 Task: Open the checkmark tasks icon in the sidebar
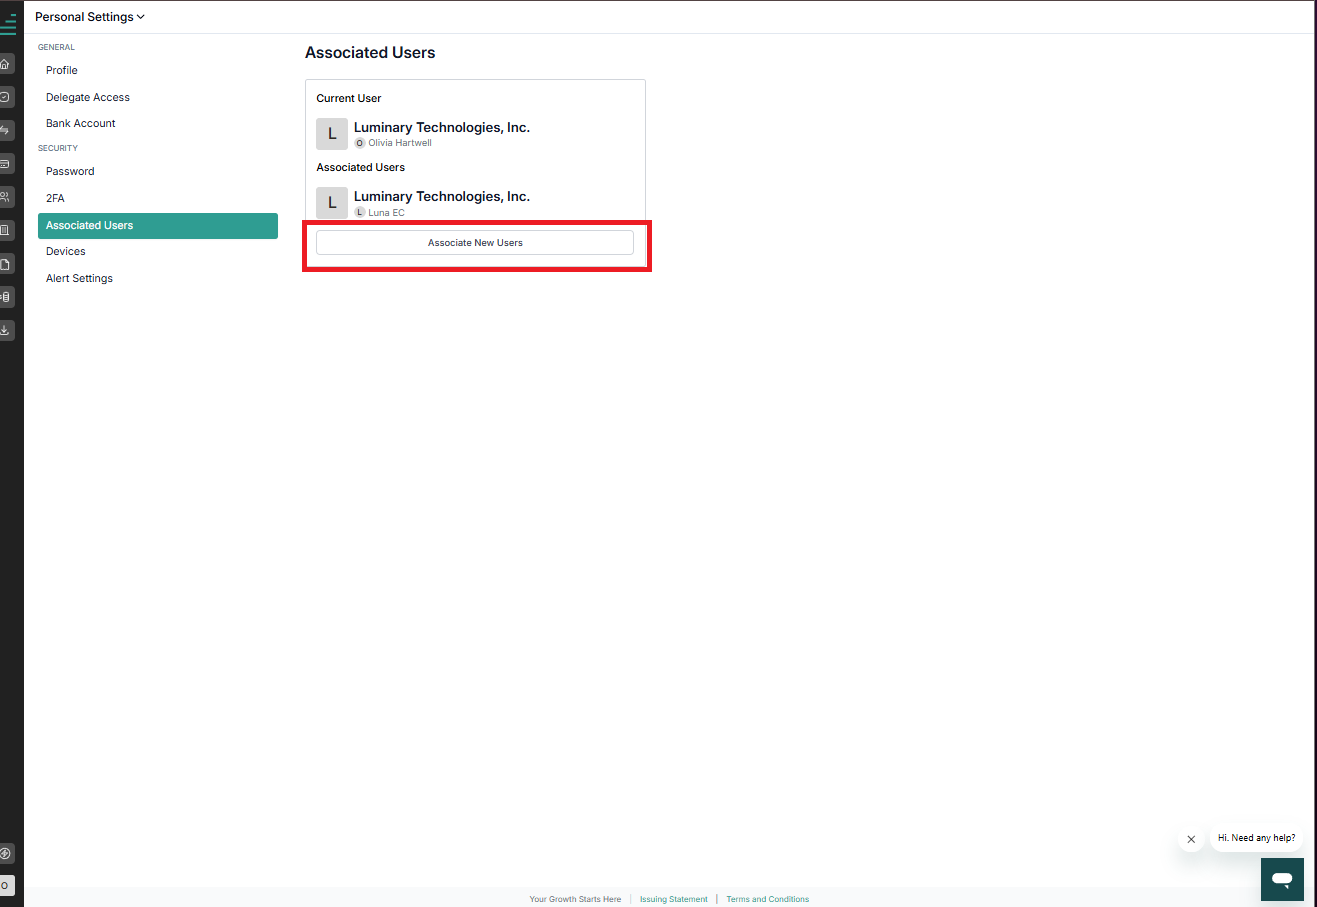tap(6, 97)
